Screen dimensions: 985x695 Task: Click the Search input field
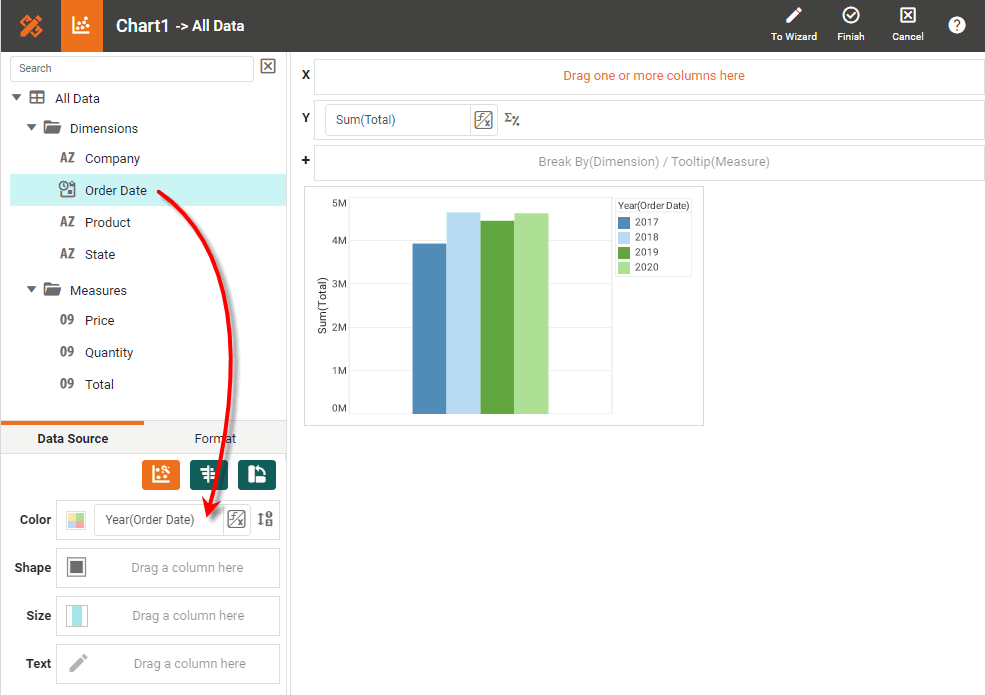[132, 68]
